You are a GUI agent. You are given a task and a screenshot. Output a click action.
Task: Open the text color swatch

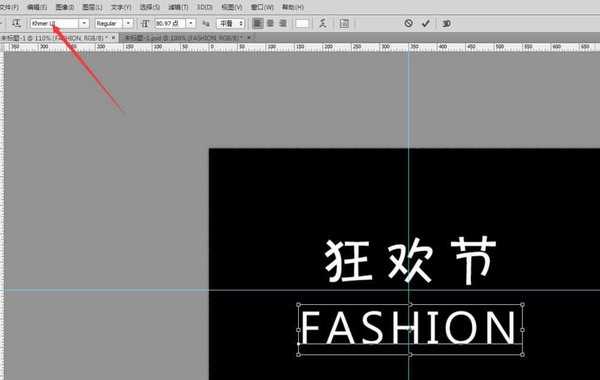[302, 24]
